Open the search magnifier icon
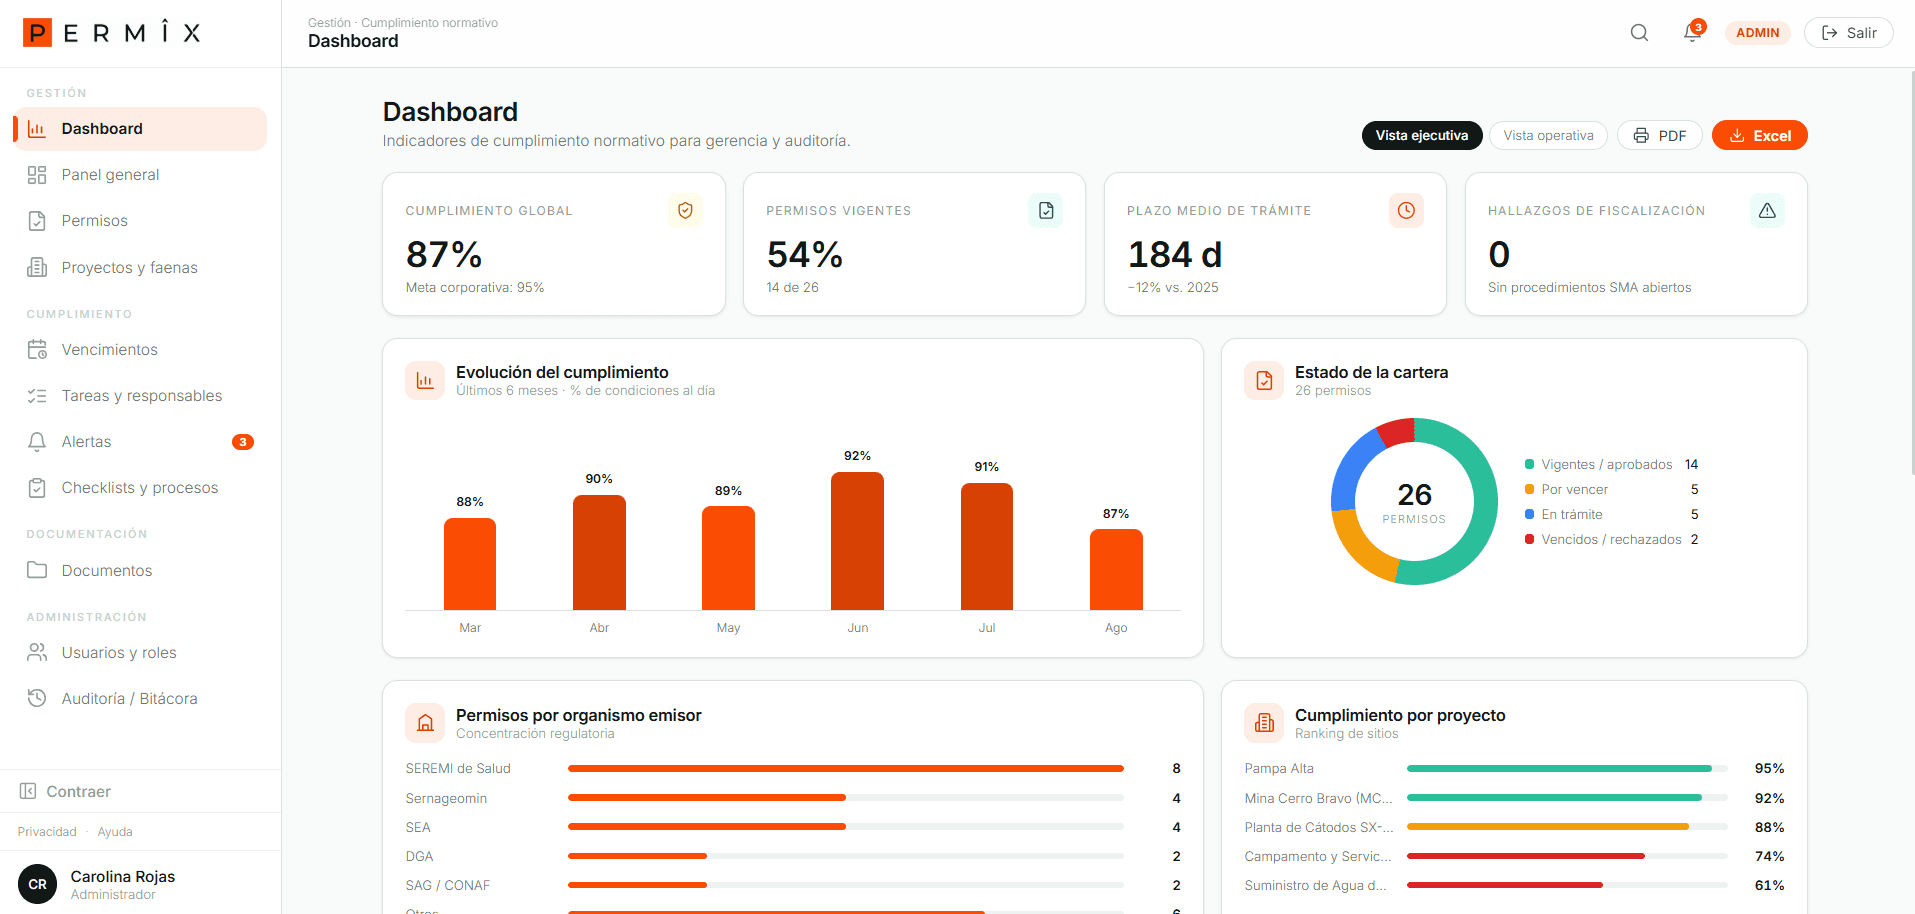This screenshot has height=914, width=1915. [x=1639, y=33]
